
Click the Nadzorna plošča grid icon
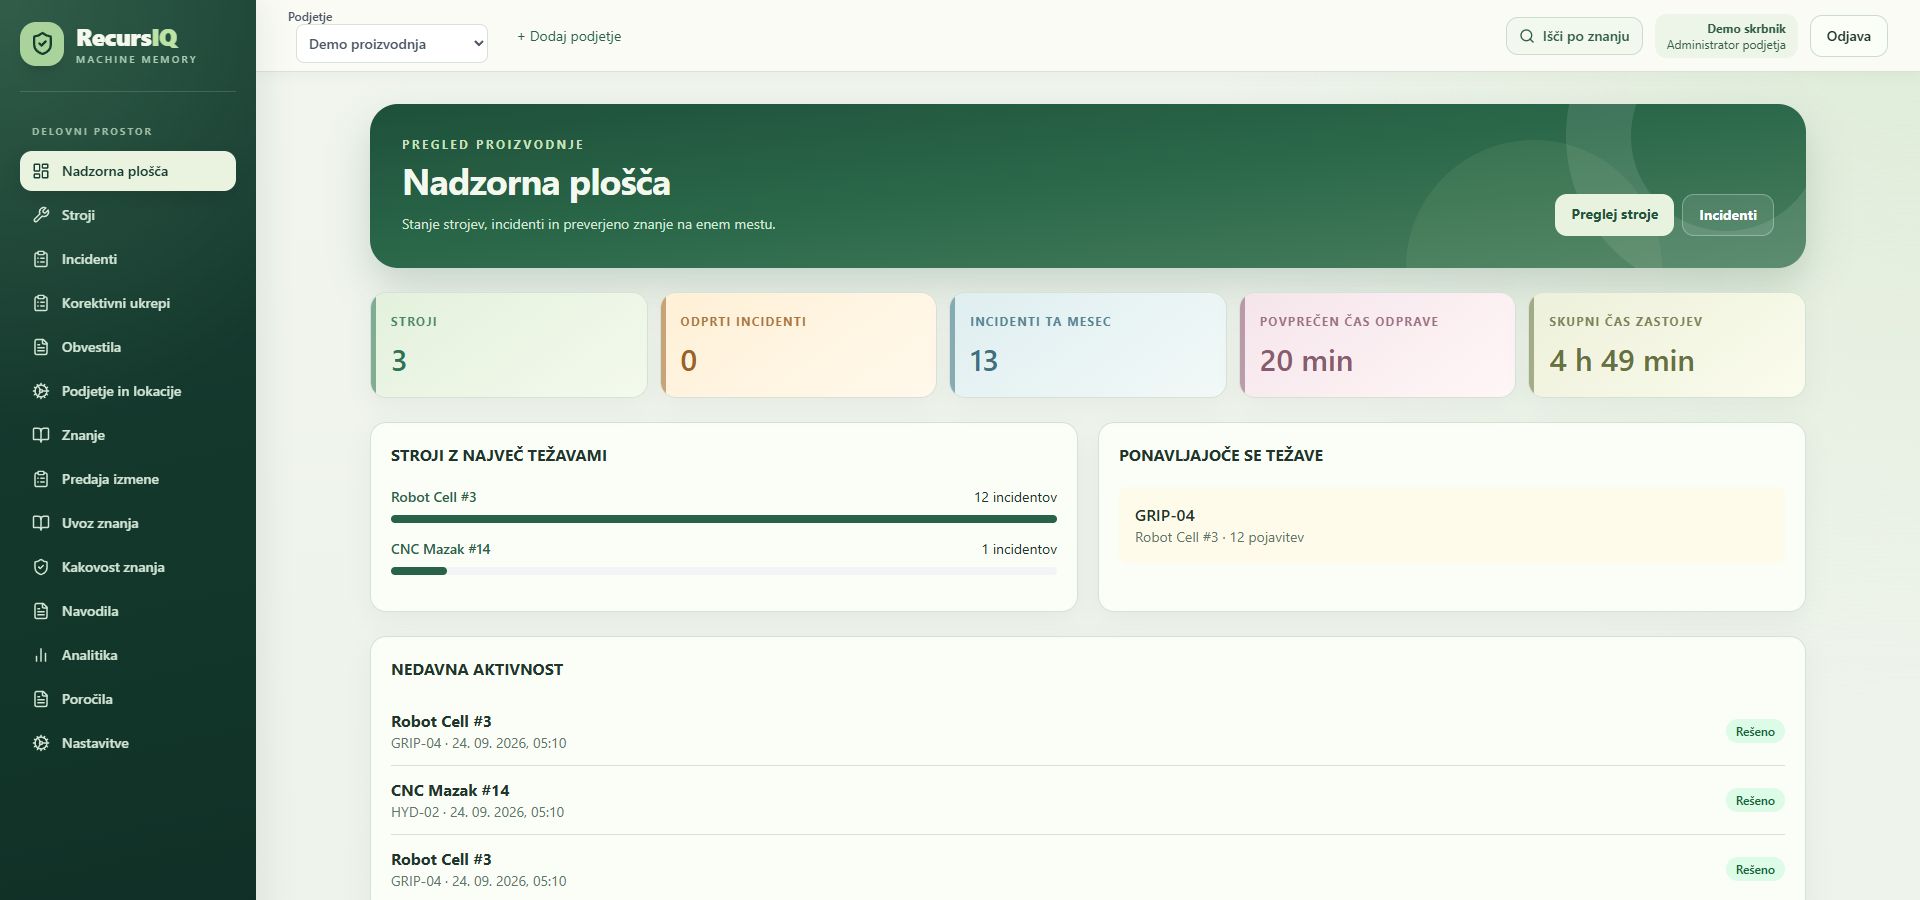pyautogui.click(x=41, y=171)
